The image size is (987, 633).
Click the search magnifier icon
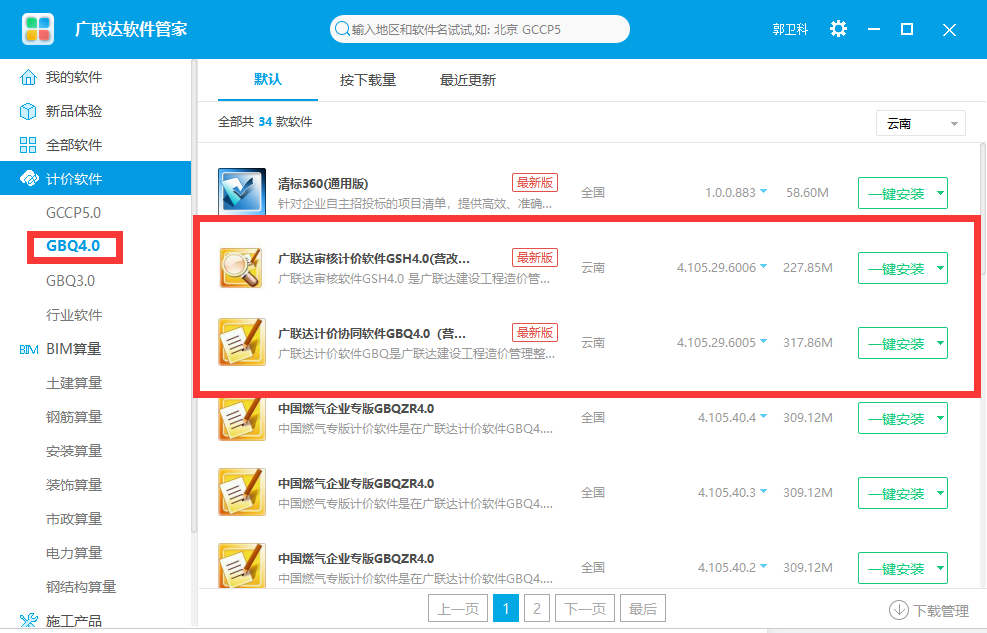pos(342,29)
